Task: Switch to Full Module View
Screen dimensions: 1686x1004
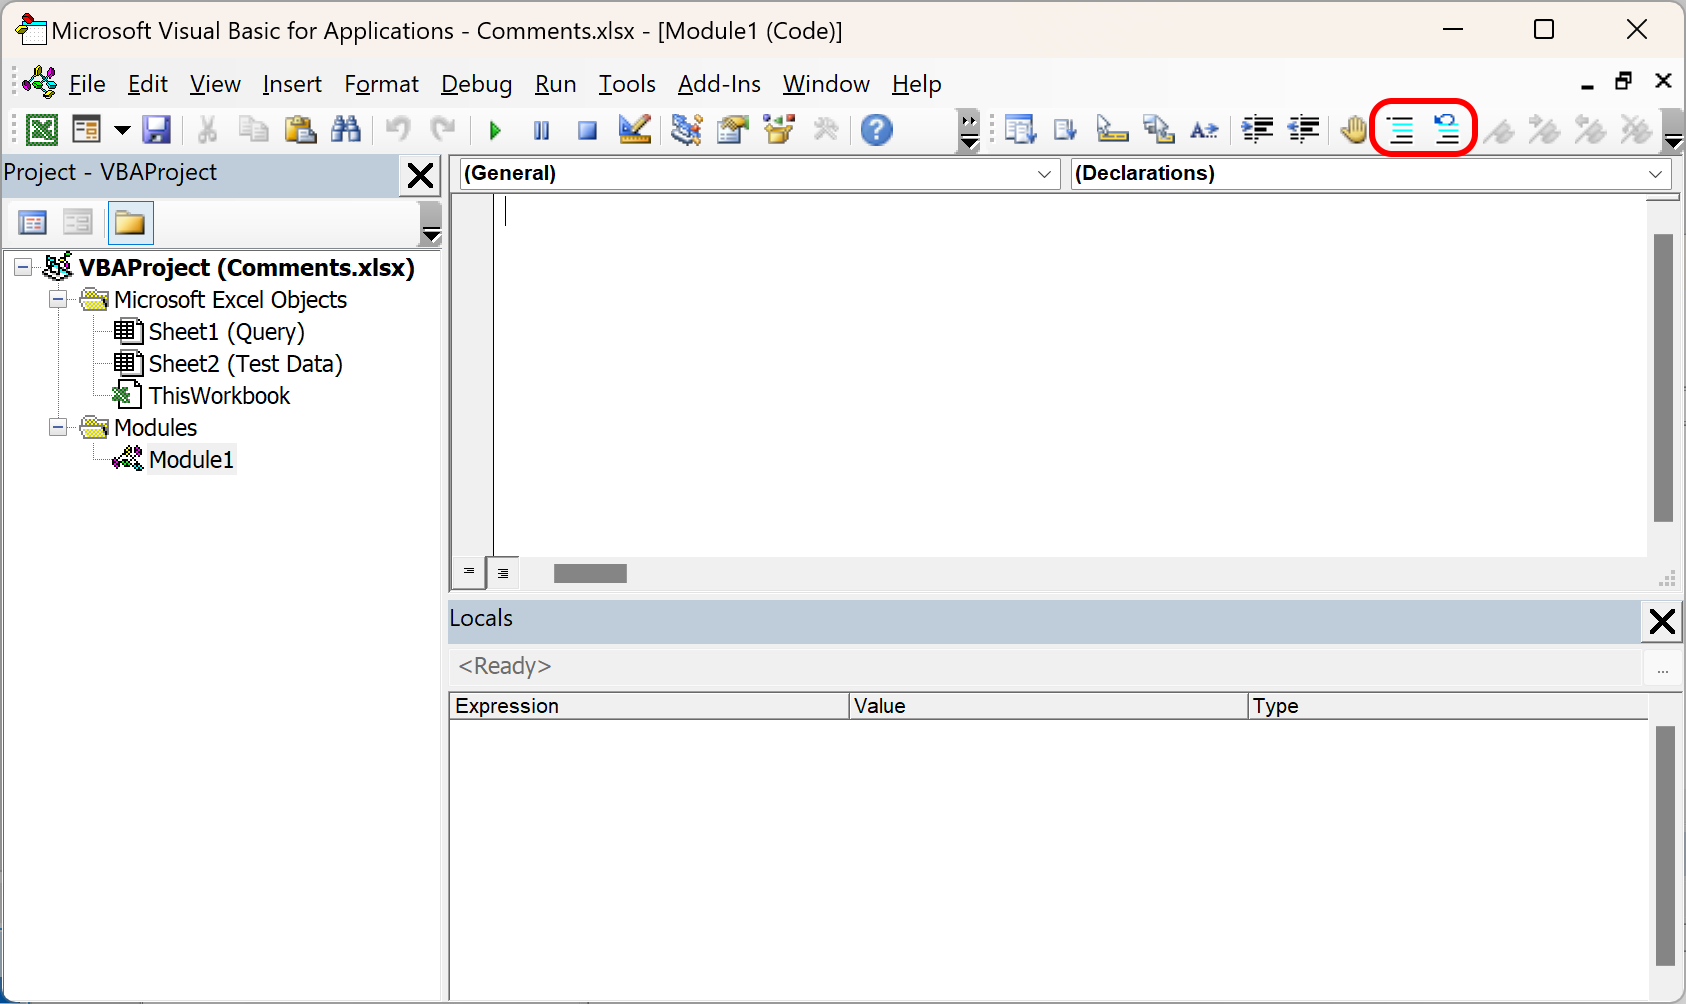Action: click(503, 573)
